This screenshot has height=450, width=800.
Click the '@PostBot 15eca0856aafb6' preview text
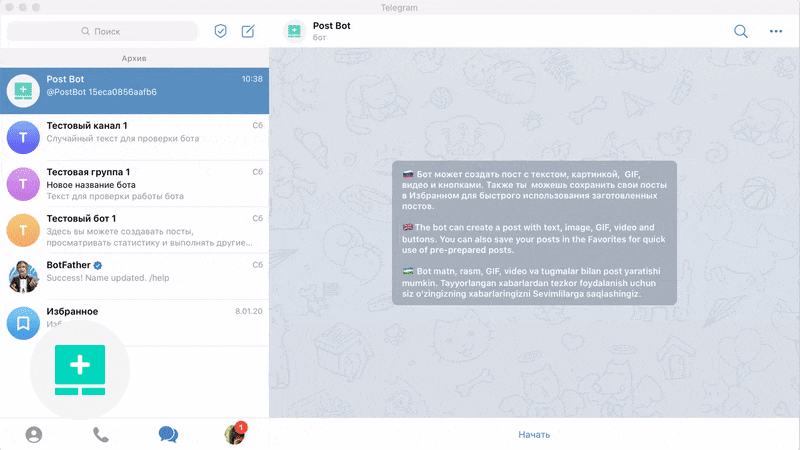point(102,92)
